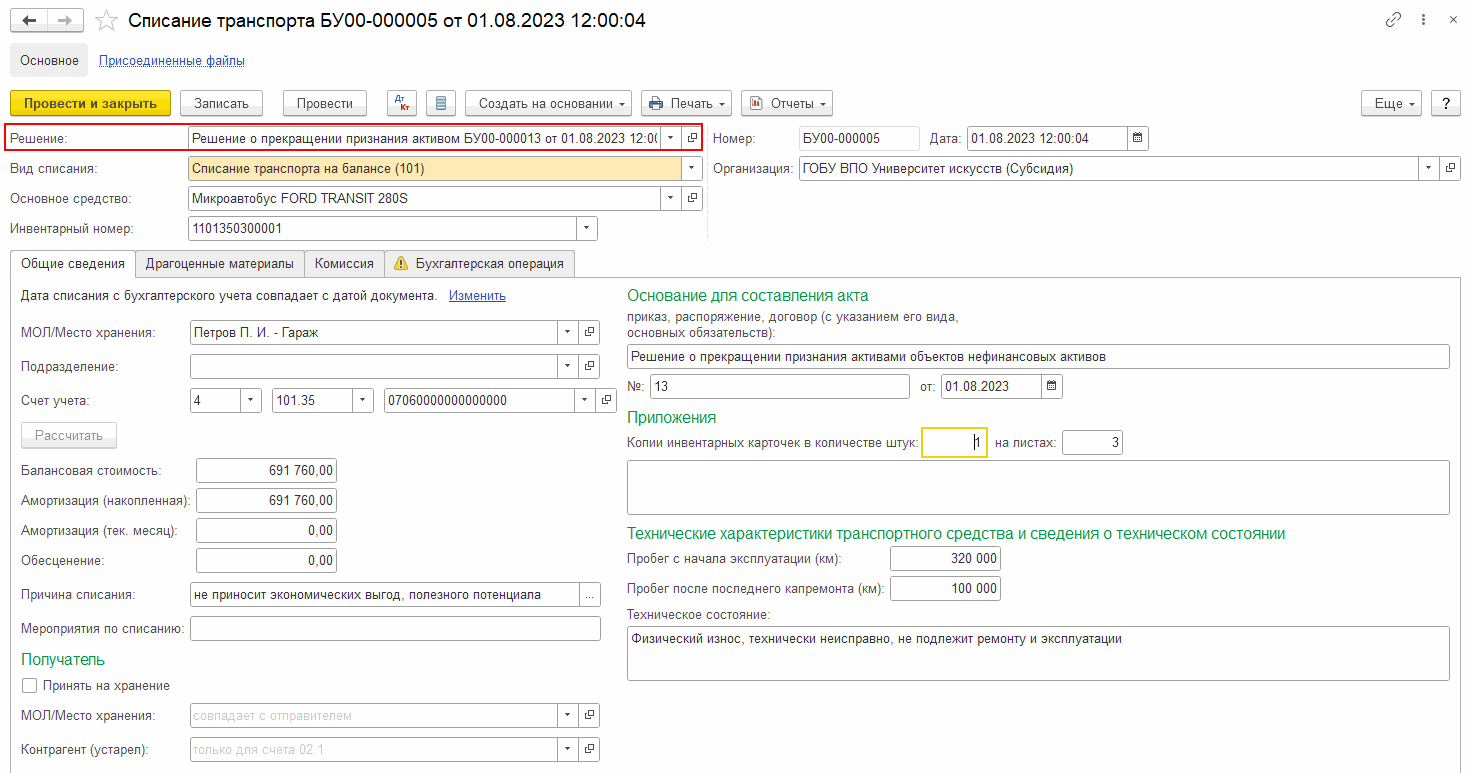Open the Еще menu

coord(1392,103)
